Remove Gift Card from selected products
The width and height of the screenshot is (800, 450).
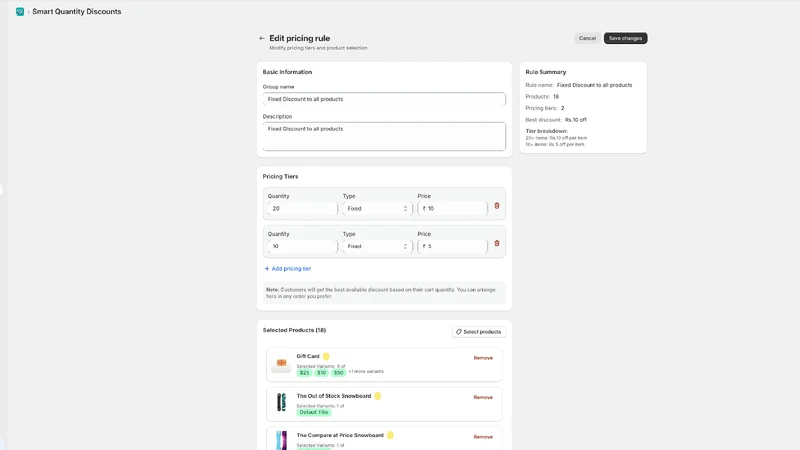coord(483,358)
